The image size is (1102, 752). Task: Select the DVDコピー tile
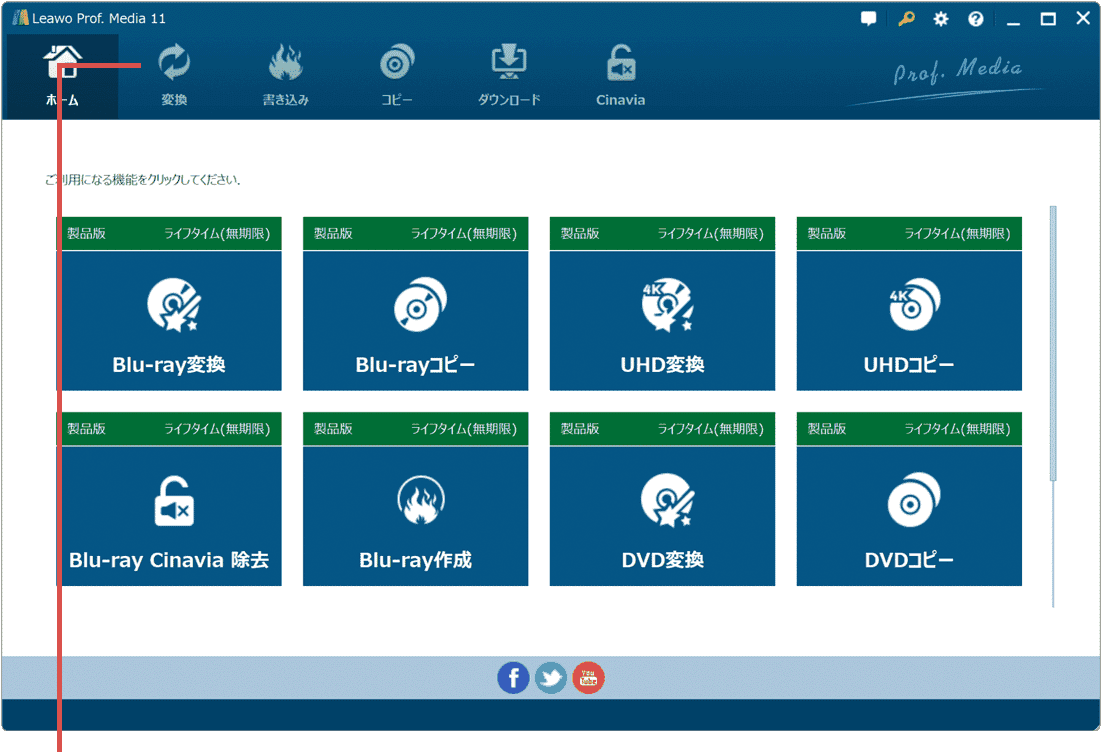coord(909,515)
